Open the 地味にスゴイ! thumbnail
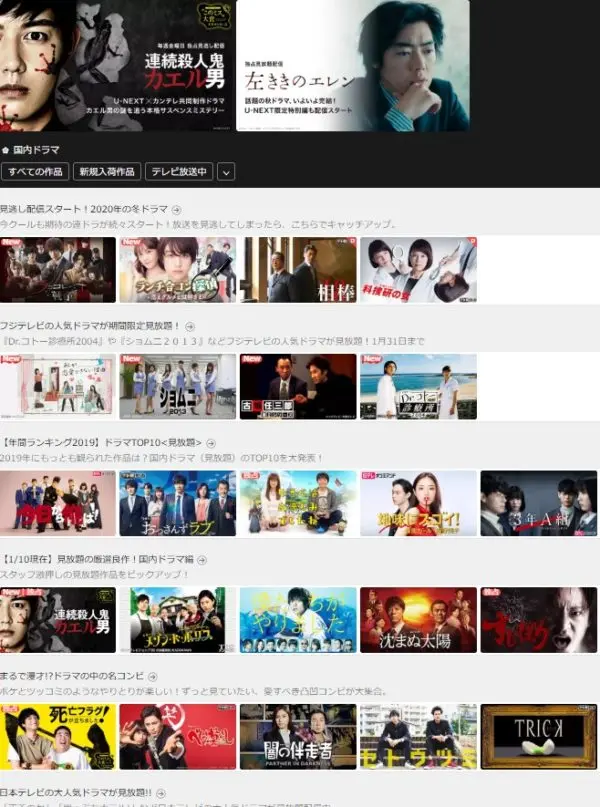 [419, 503]
